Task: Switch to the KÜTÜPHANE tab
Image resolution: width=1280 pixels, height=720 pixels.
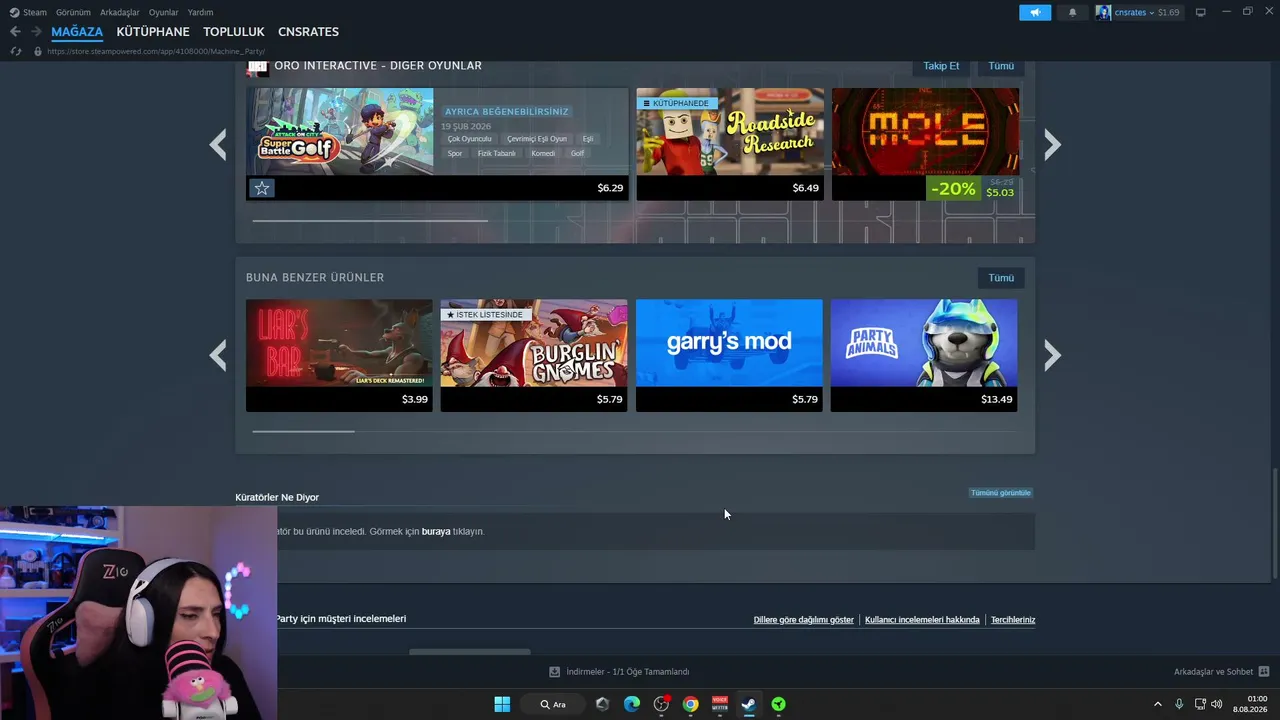Action: [153, 32]
